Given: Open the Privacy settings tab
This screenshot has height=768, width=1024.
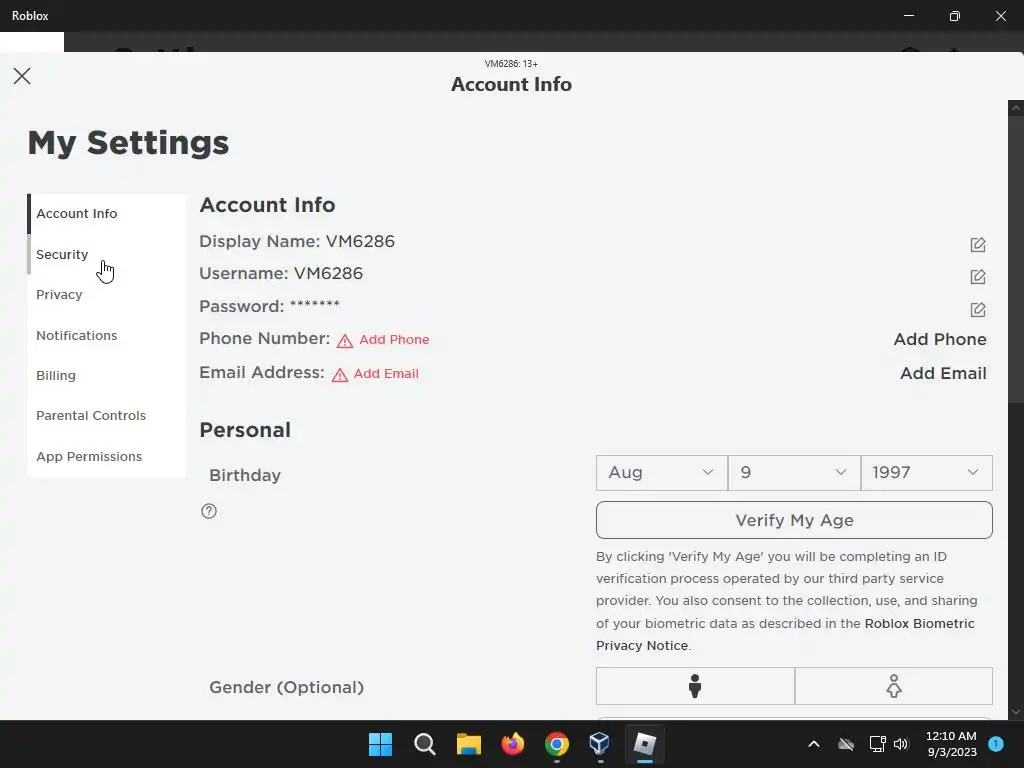Looking at the screenshot, I should (x=106, y=295).
